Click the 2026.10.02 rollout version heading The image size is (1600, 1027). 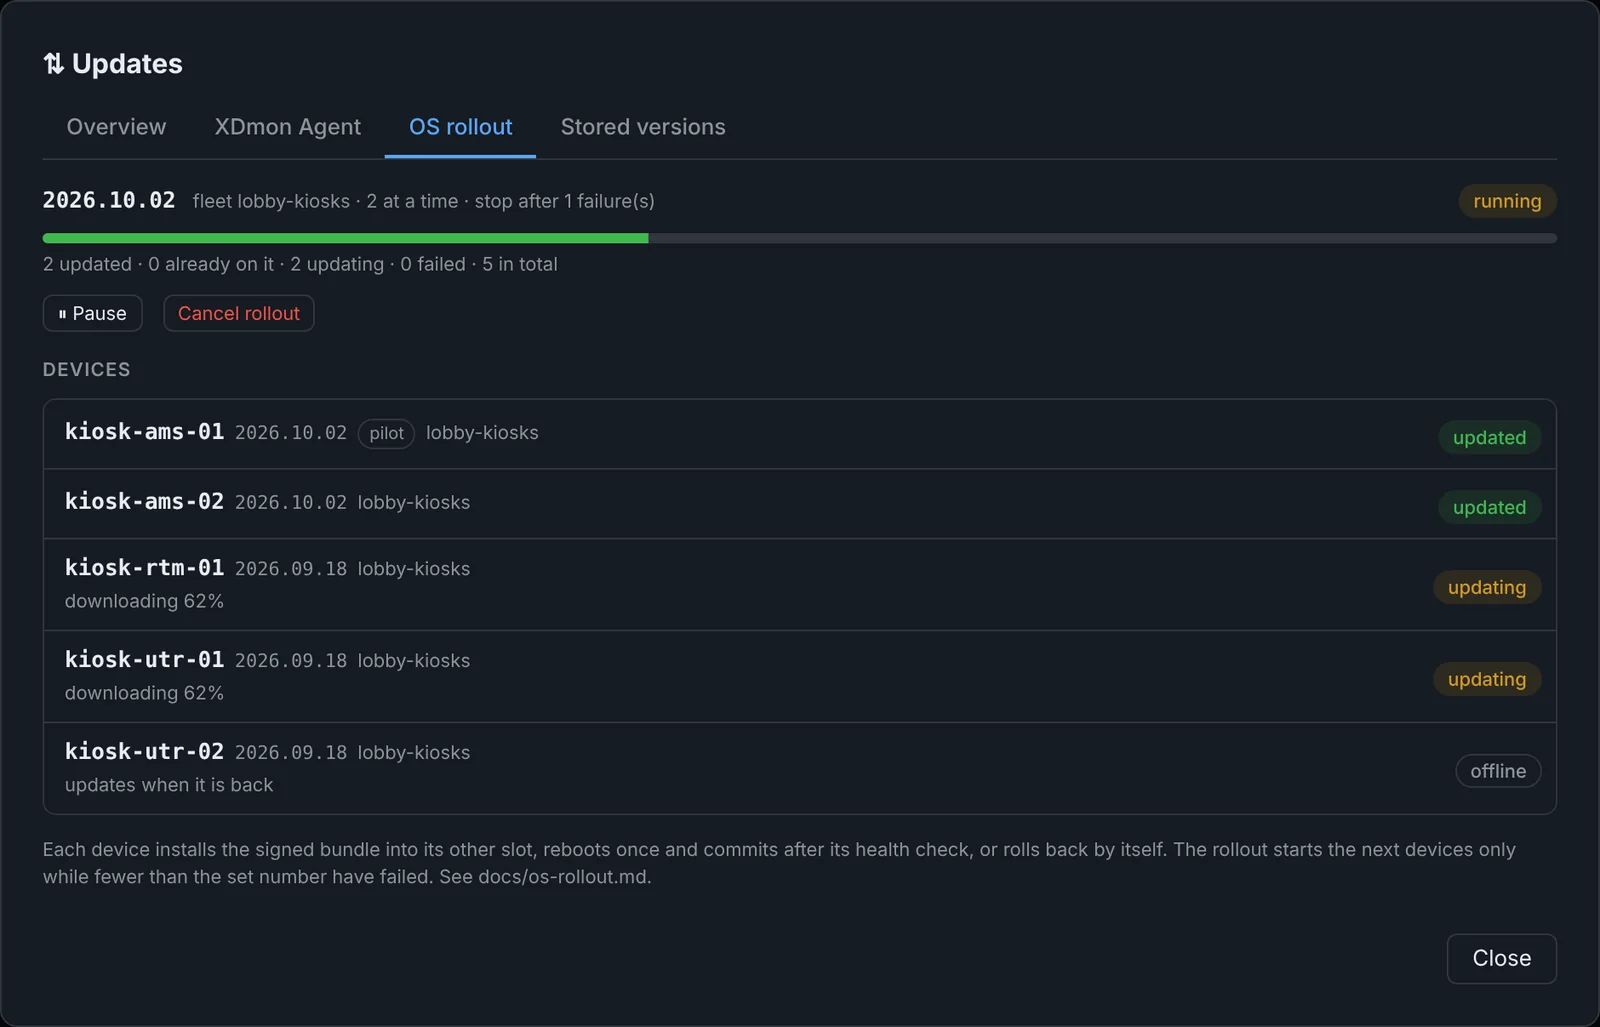[109, 200]
